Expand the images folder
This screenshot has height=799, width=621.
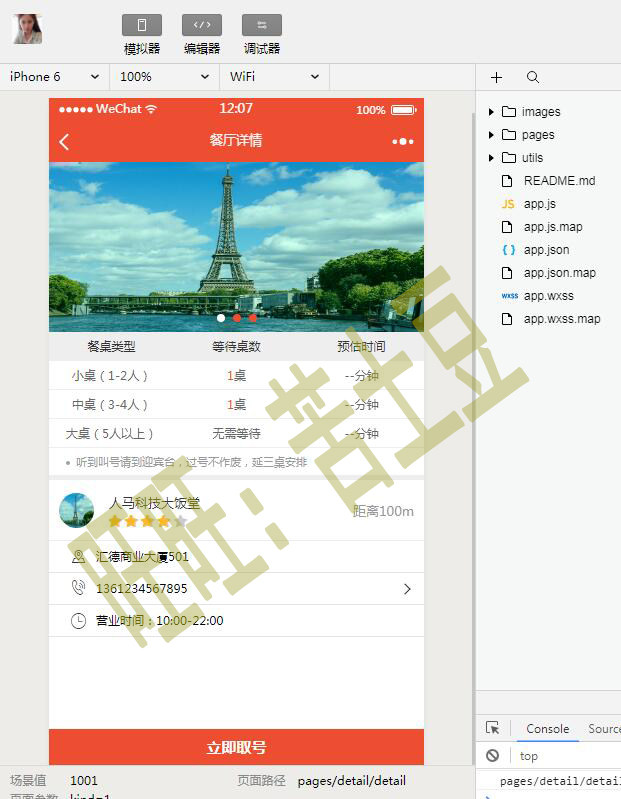[491, 112]
